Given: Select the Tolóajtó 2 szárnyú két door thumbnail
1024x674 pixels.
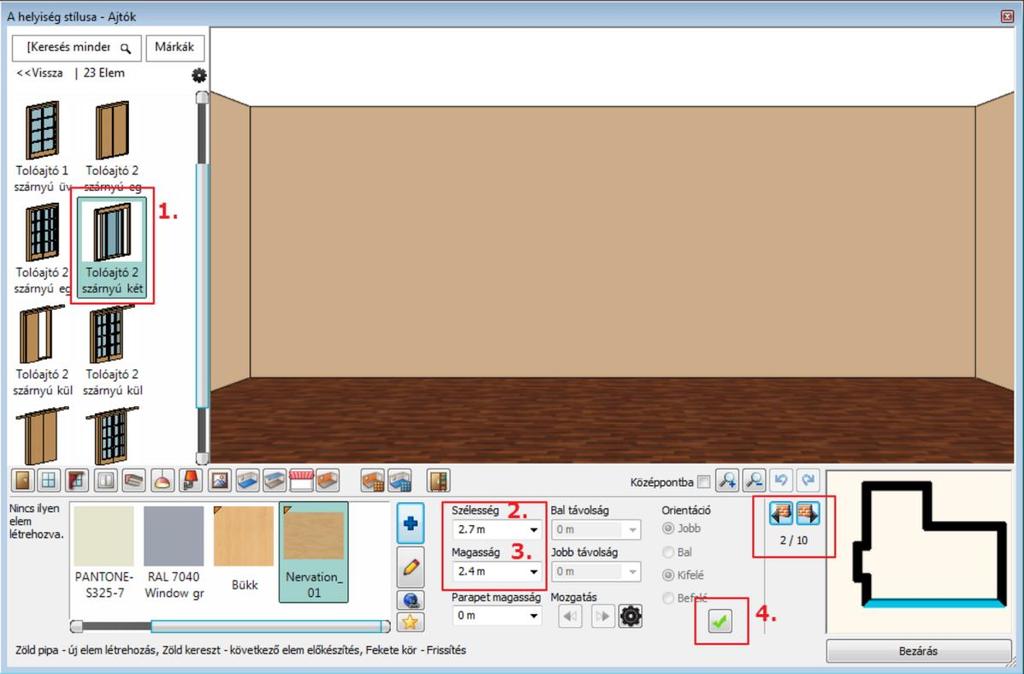Looking at the screenshot, I should coord(112,248).
